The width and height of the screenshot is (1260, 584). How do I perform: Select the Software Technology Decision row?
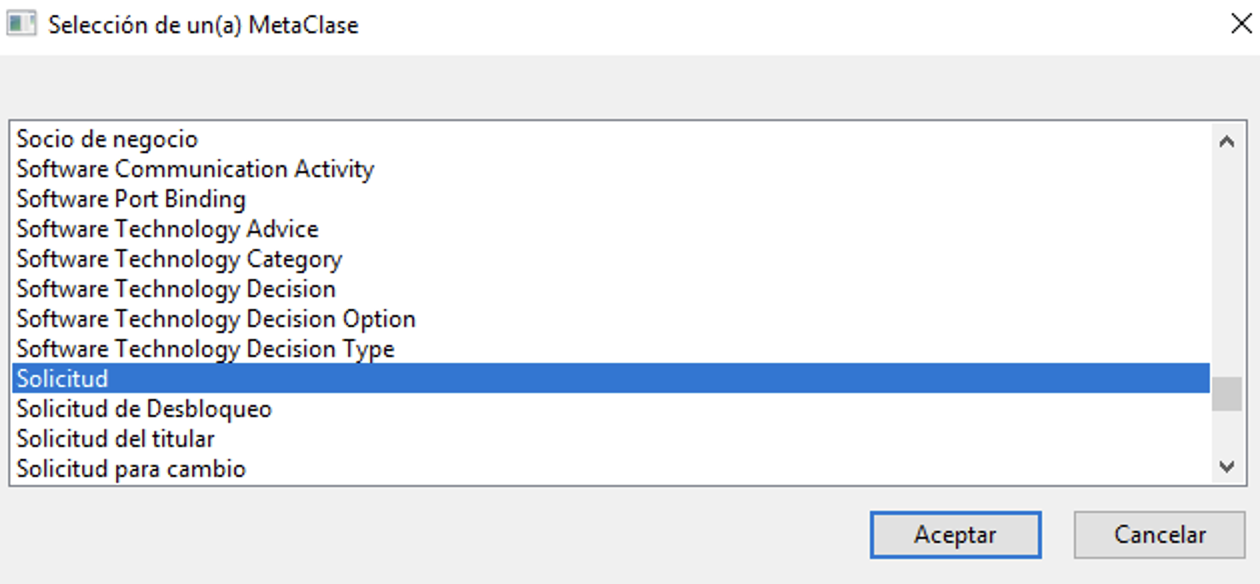(610, 289)
